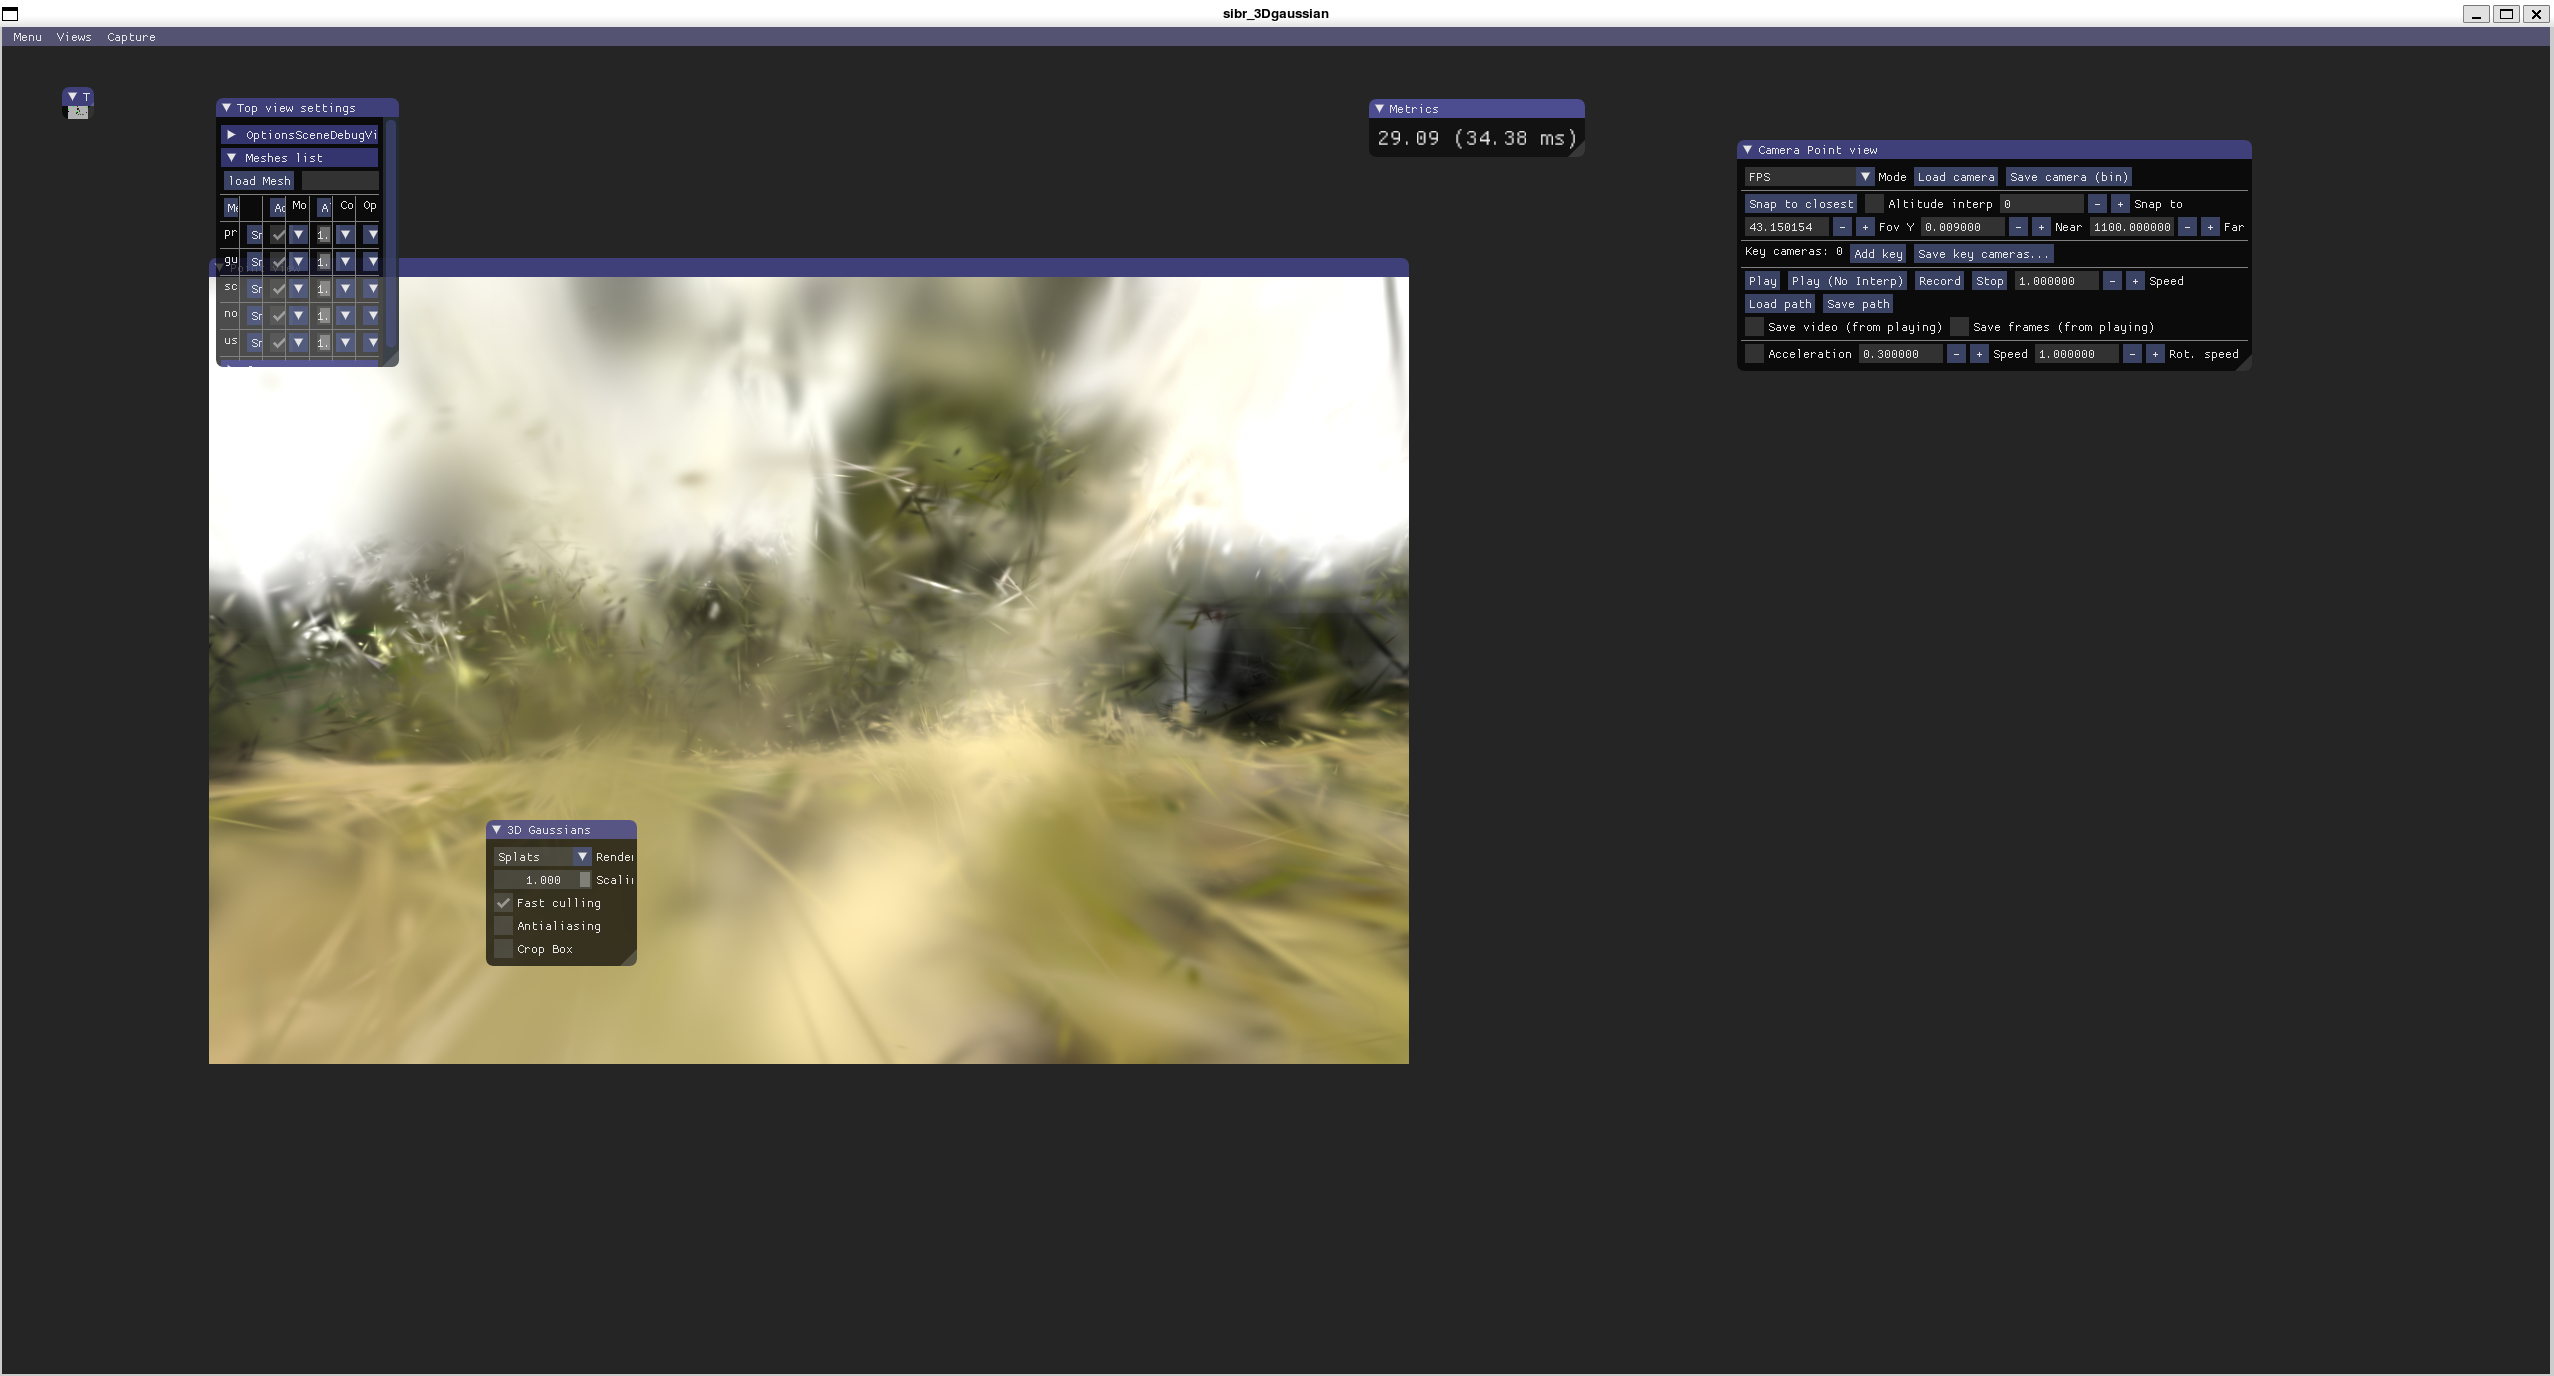Click plus stepper next to Fov Y
2554x1376 pixels.
point(1865,227)
